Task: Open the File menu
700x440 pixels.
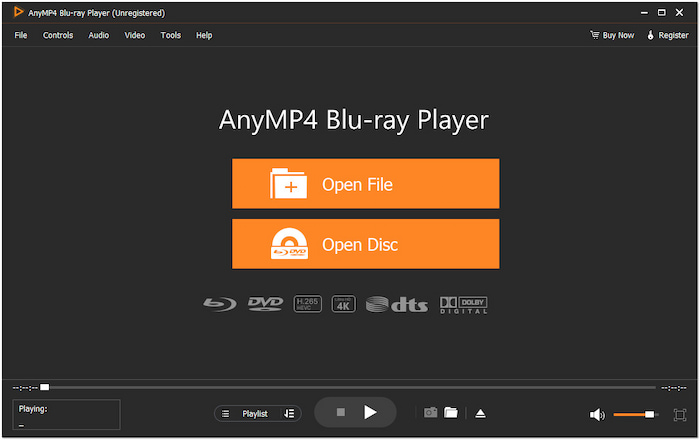Action: [21, 35]
